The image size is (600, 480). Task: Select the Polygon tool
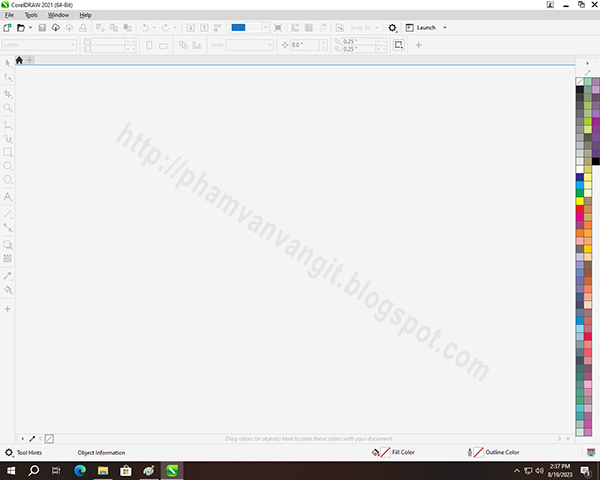click(x=8, y=180)
